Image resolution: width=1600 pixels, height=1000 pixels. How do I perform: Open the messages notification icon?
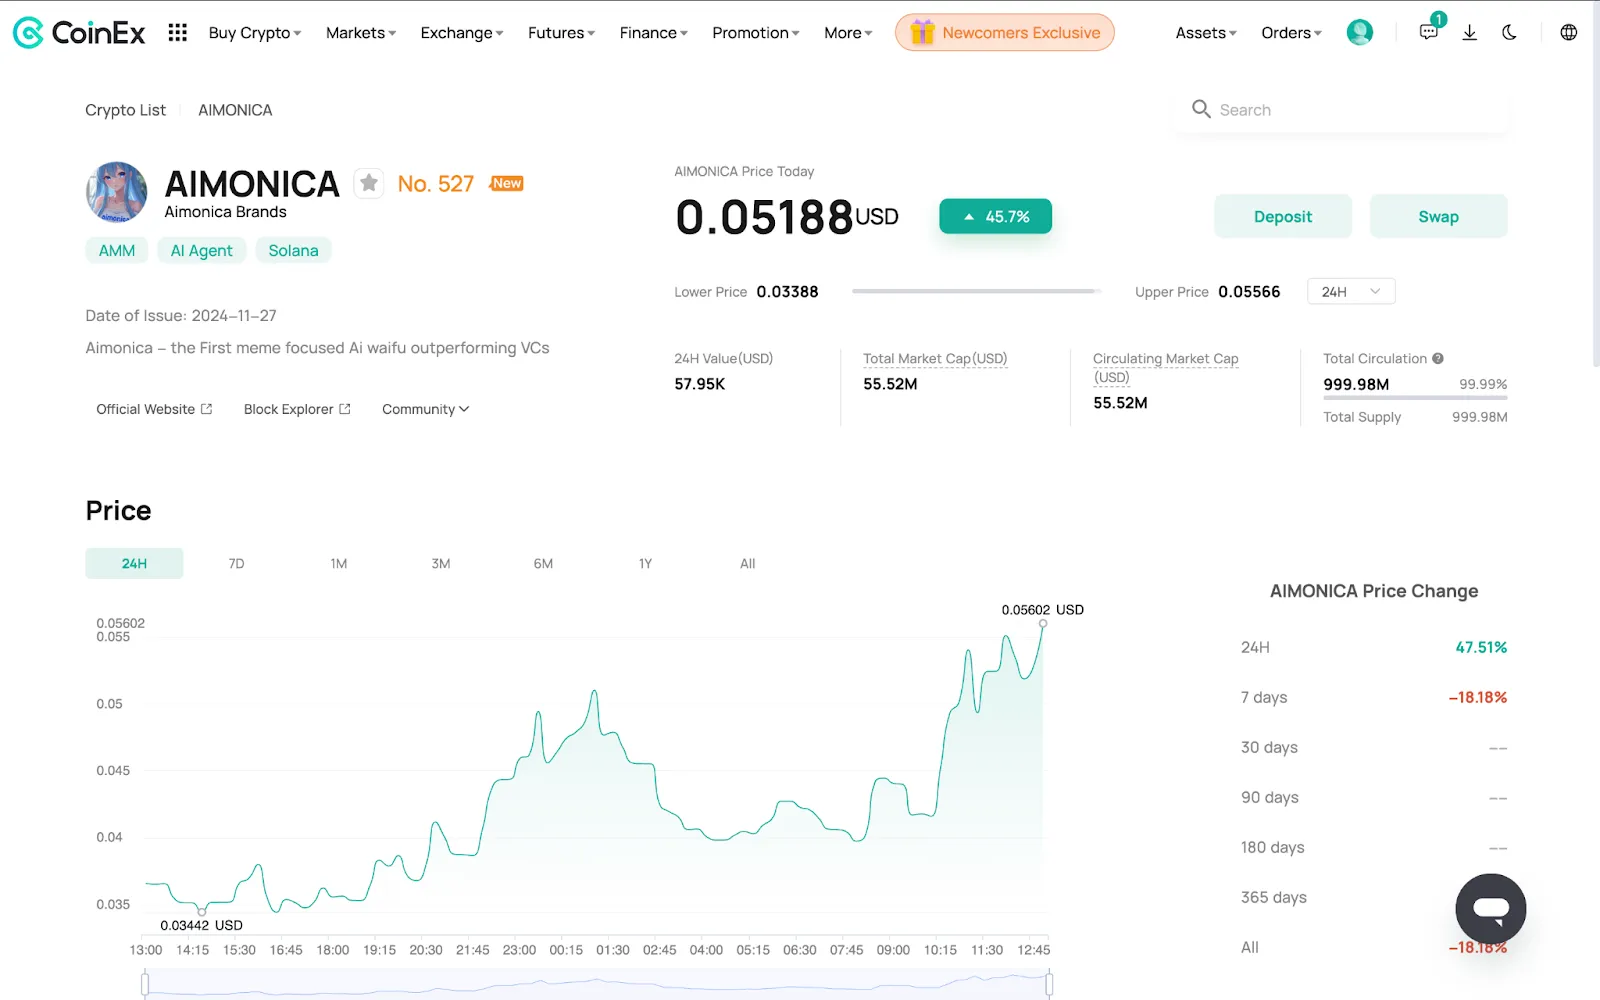1429,32
